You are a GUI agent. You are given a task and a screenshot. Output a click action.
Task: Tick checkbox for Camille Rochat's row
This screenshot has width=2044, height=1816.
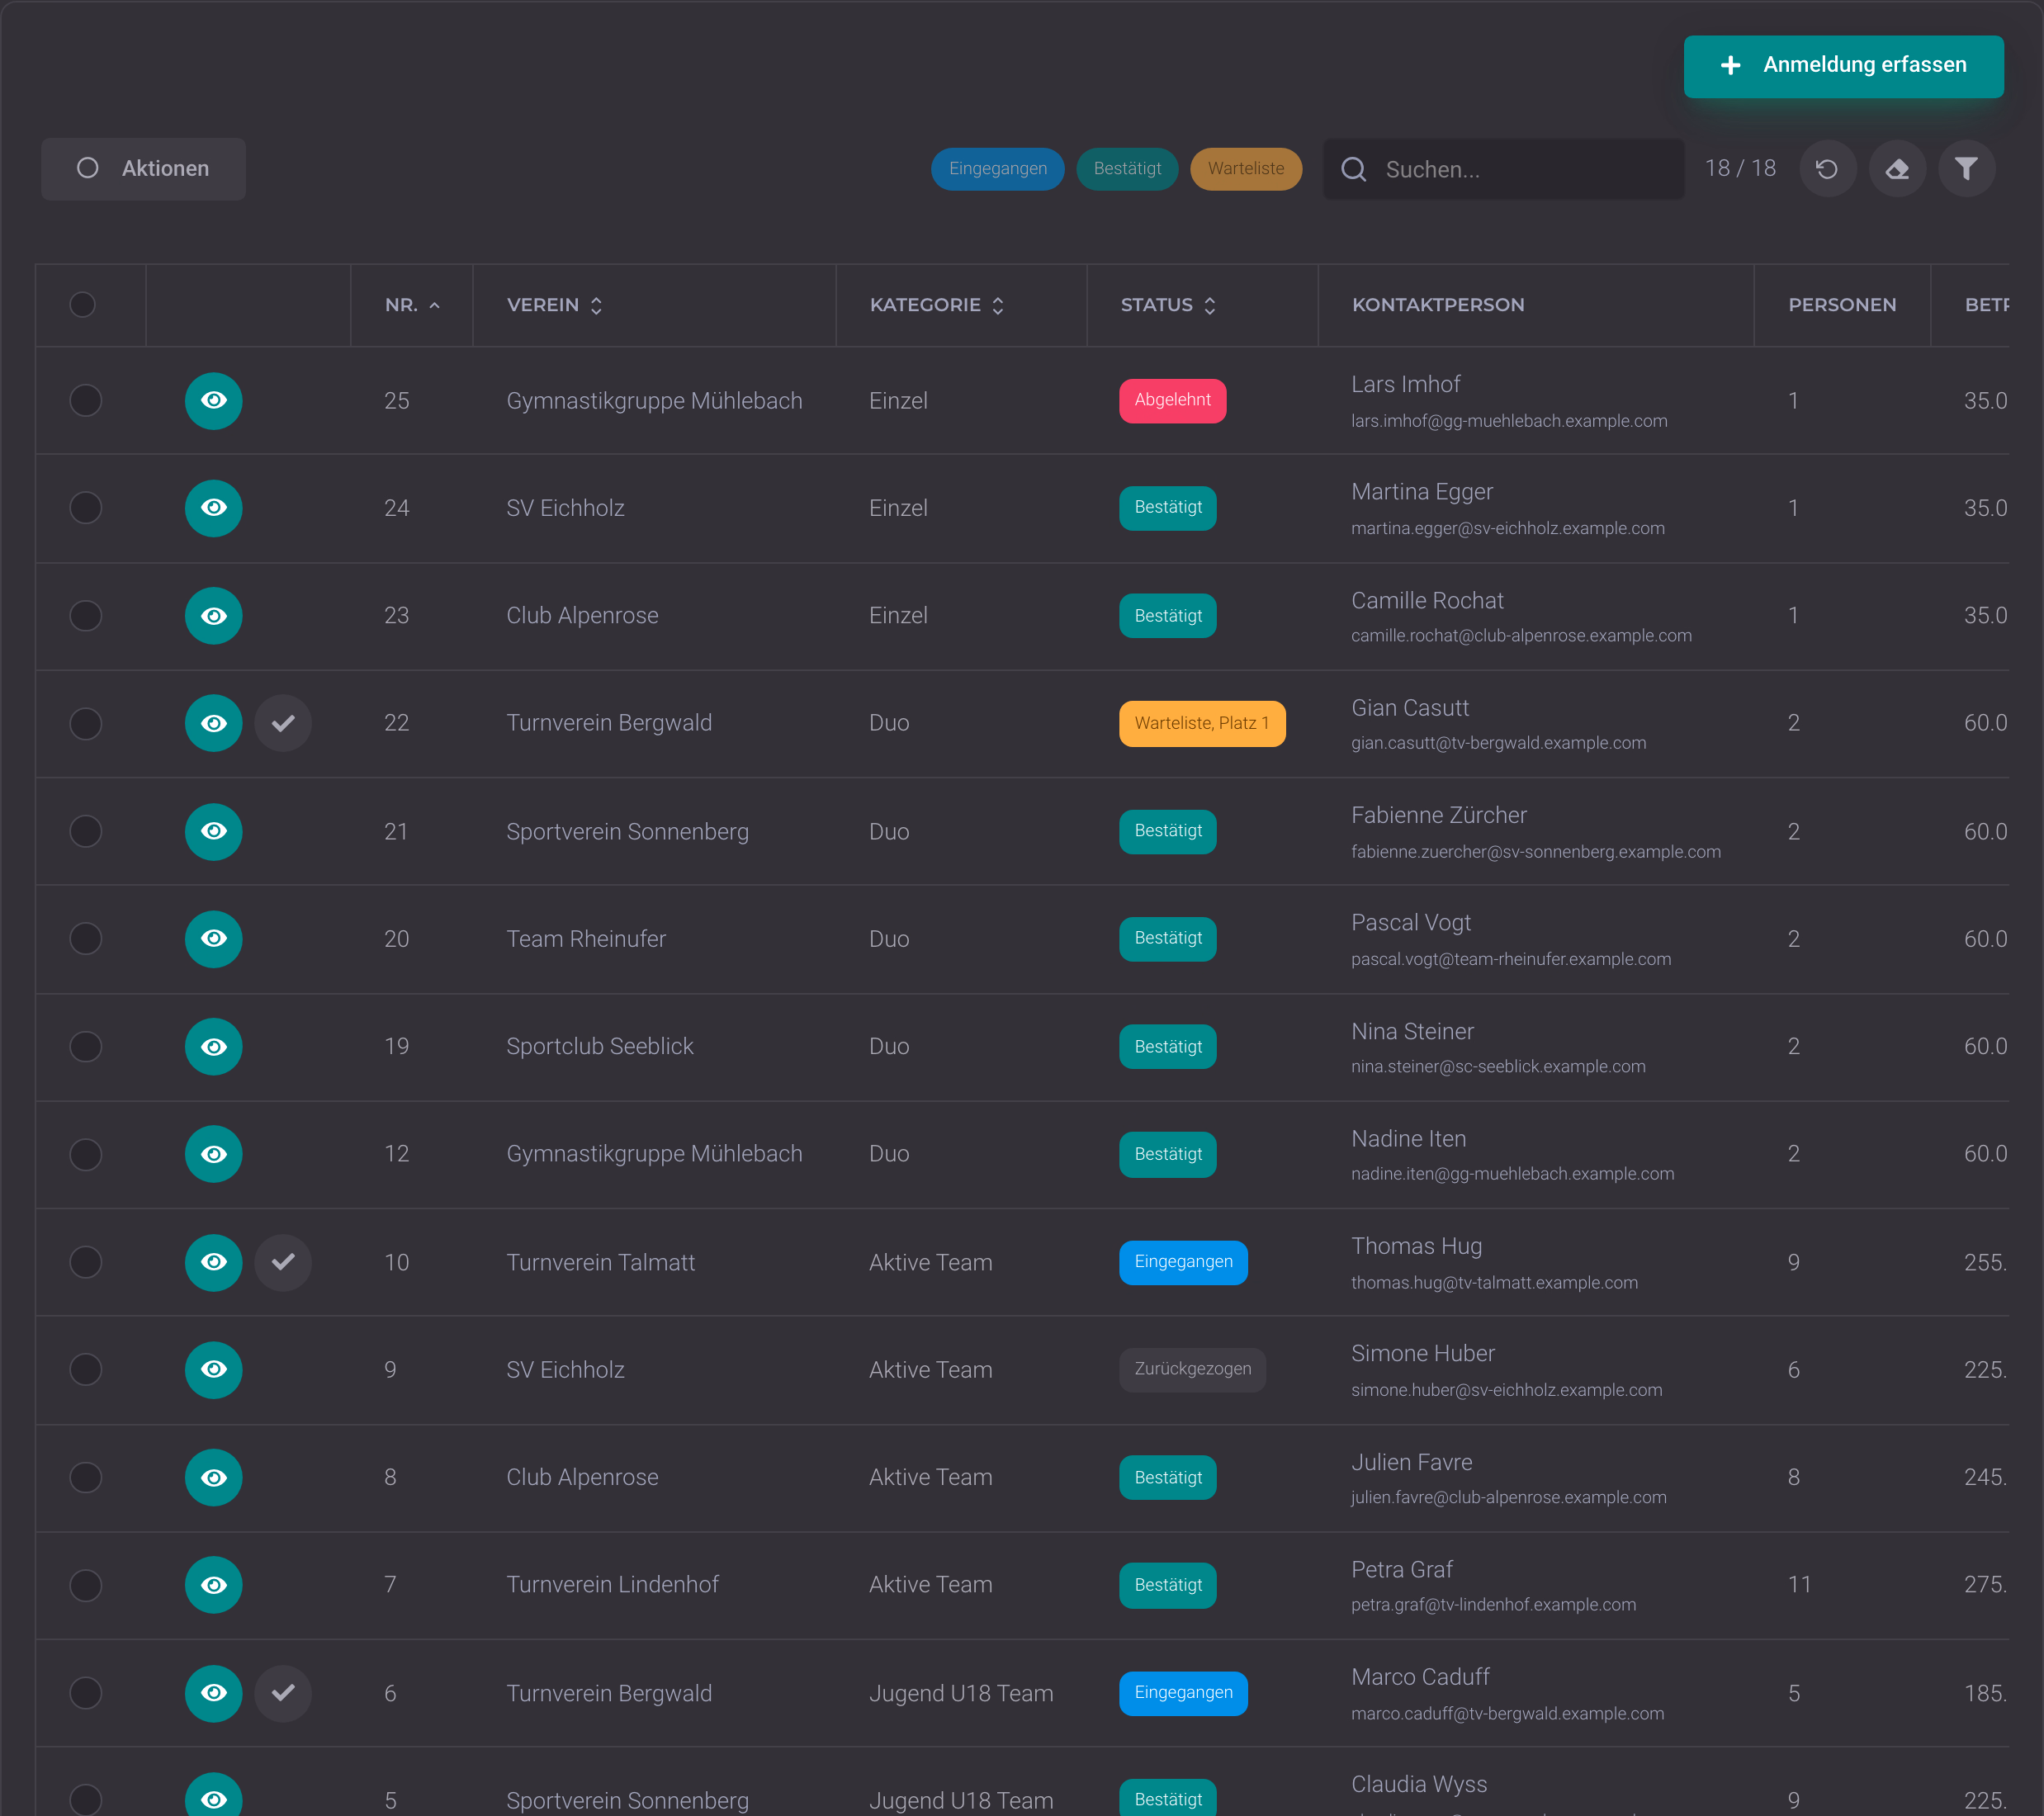pyautogui.click(x=86, y=616)
